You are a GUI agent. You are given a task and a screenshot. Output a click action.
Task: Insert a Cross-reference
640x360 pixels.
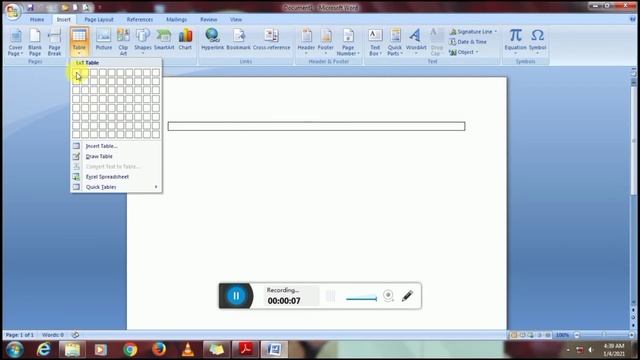(271, 40)
